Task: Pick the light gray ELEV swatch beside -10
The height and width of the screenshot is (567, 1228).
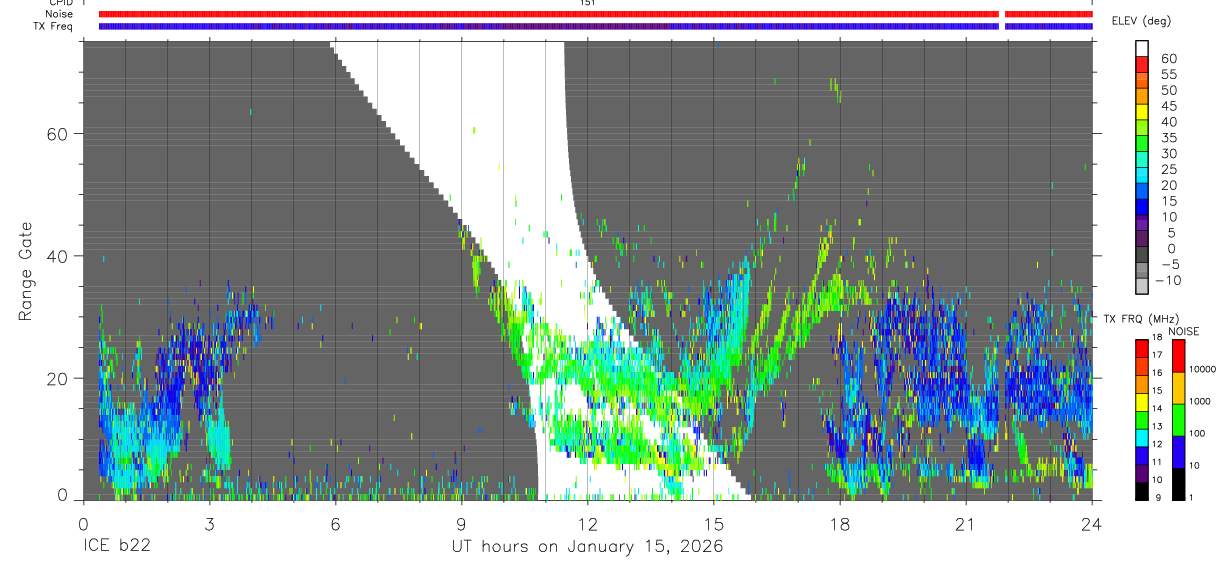Action: tap(1142, 287)
